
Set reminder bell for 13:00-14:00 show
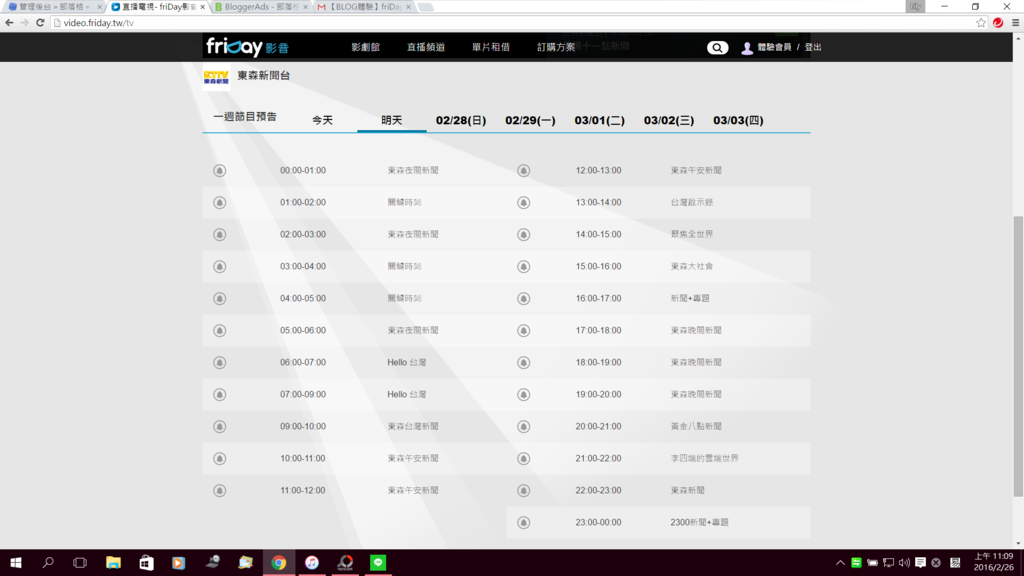point(524,202)
